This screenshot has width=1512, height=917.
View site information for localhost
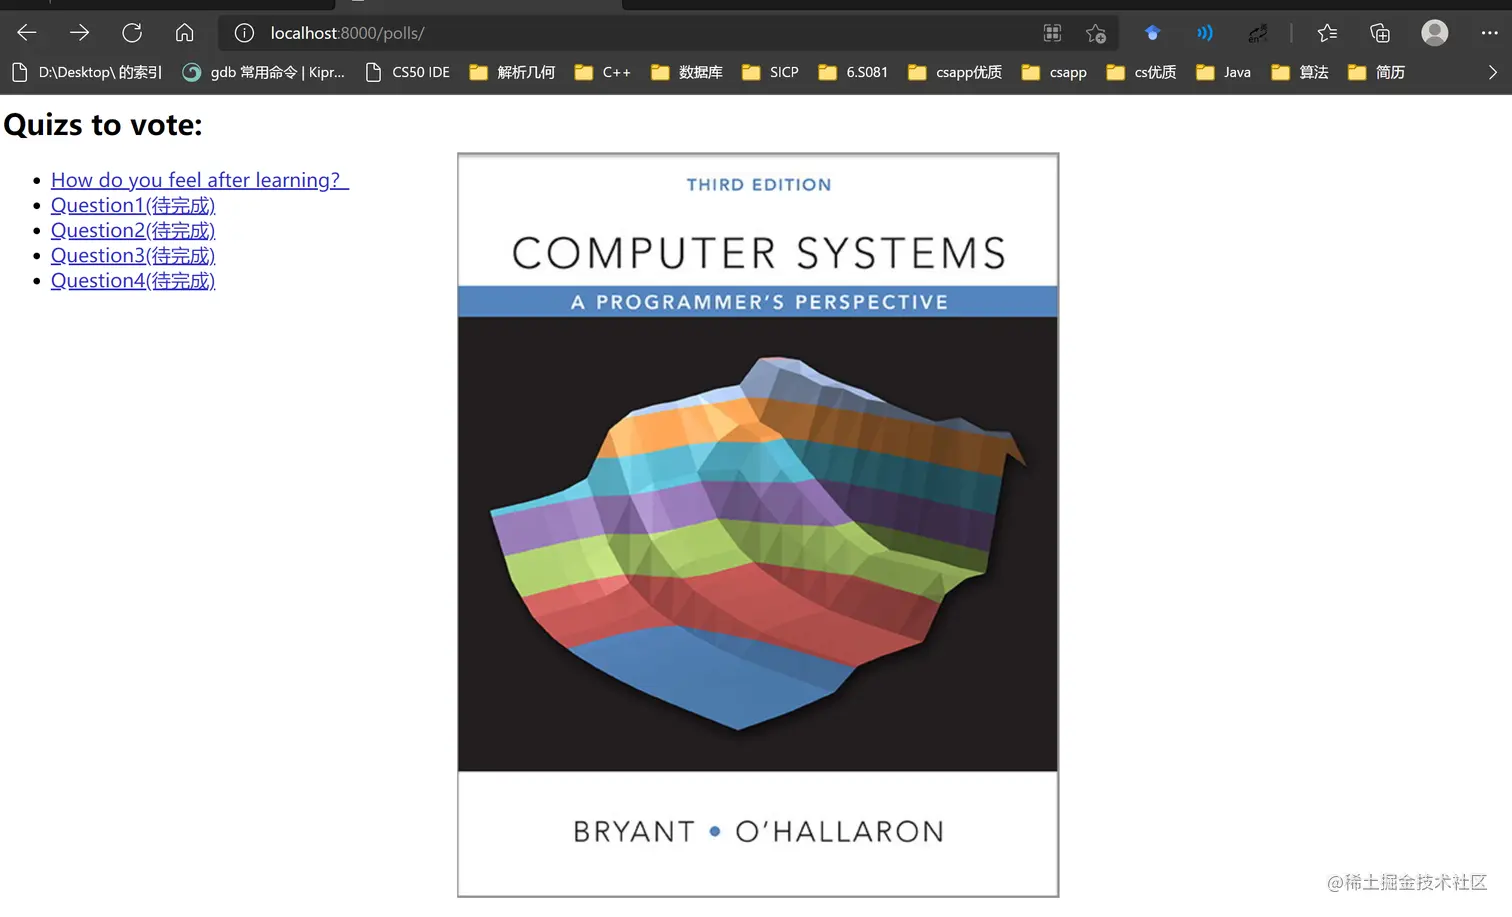(x=244, y=33)
